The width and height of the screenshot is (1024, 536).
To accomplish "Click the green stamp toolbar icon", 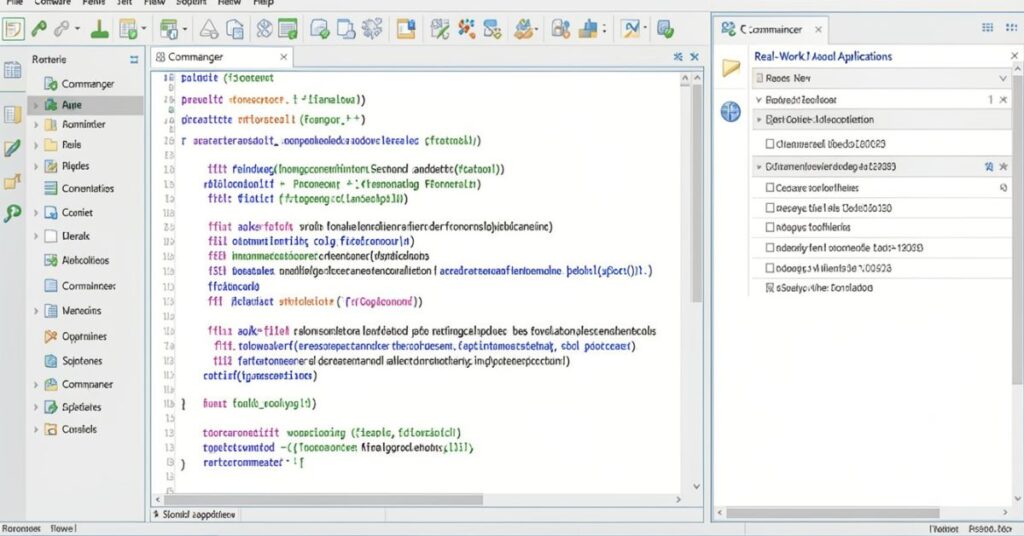I will pyautogui.click(x=100, y=29).
